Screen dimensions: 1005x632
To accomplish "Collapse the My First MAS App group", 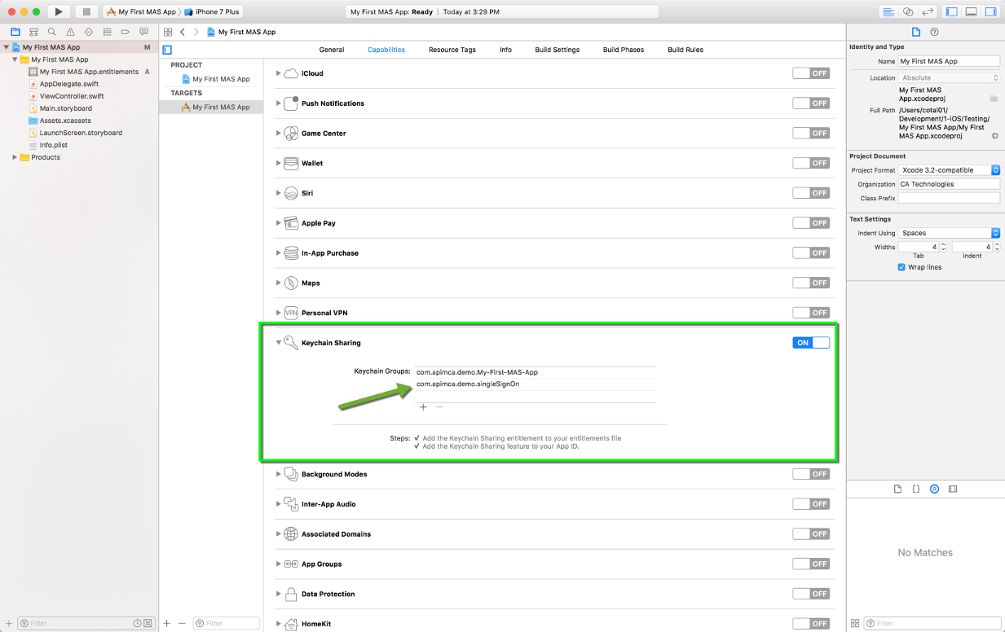I will point(15,60).
